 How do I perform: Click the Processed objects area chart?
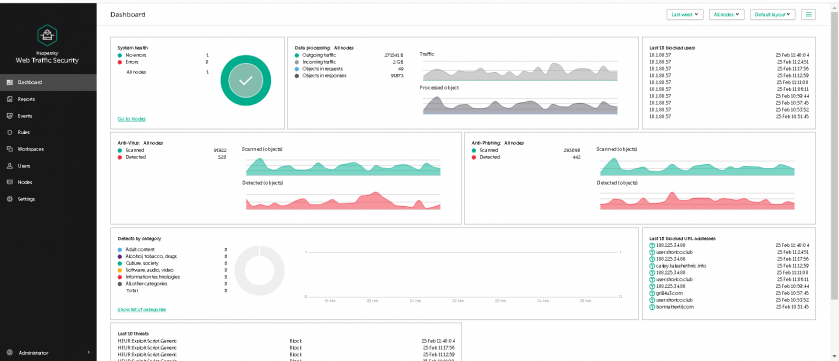pyautogui.click(x=520, y=104)
